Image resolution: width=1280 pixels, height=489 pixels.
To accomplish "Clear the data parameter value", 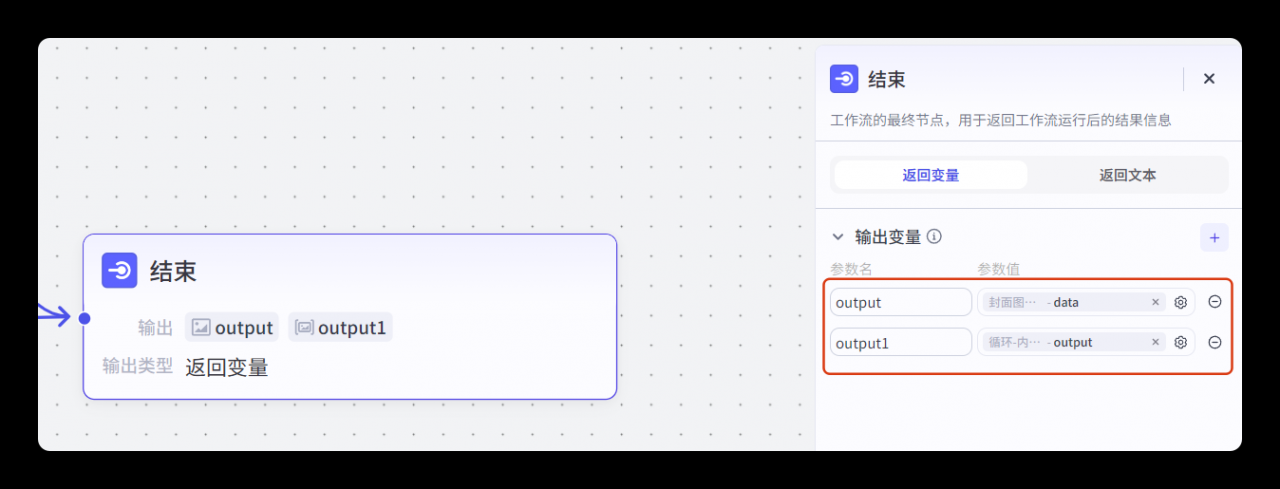I will [x=1155, y=302].
